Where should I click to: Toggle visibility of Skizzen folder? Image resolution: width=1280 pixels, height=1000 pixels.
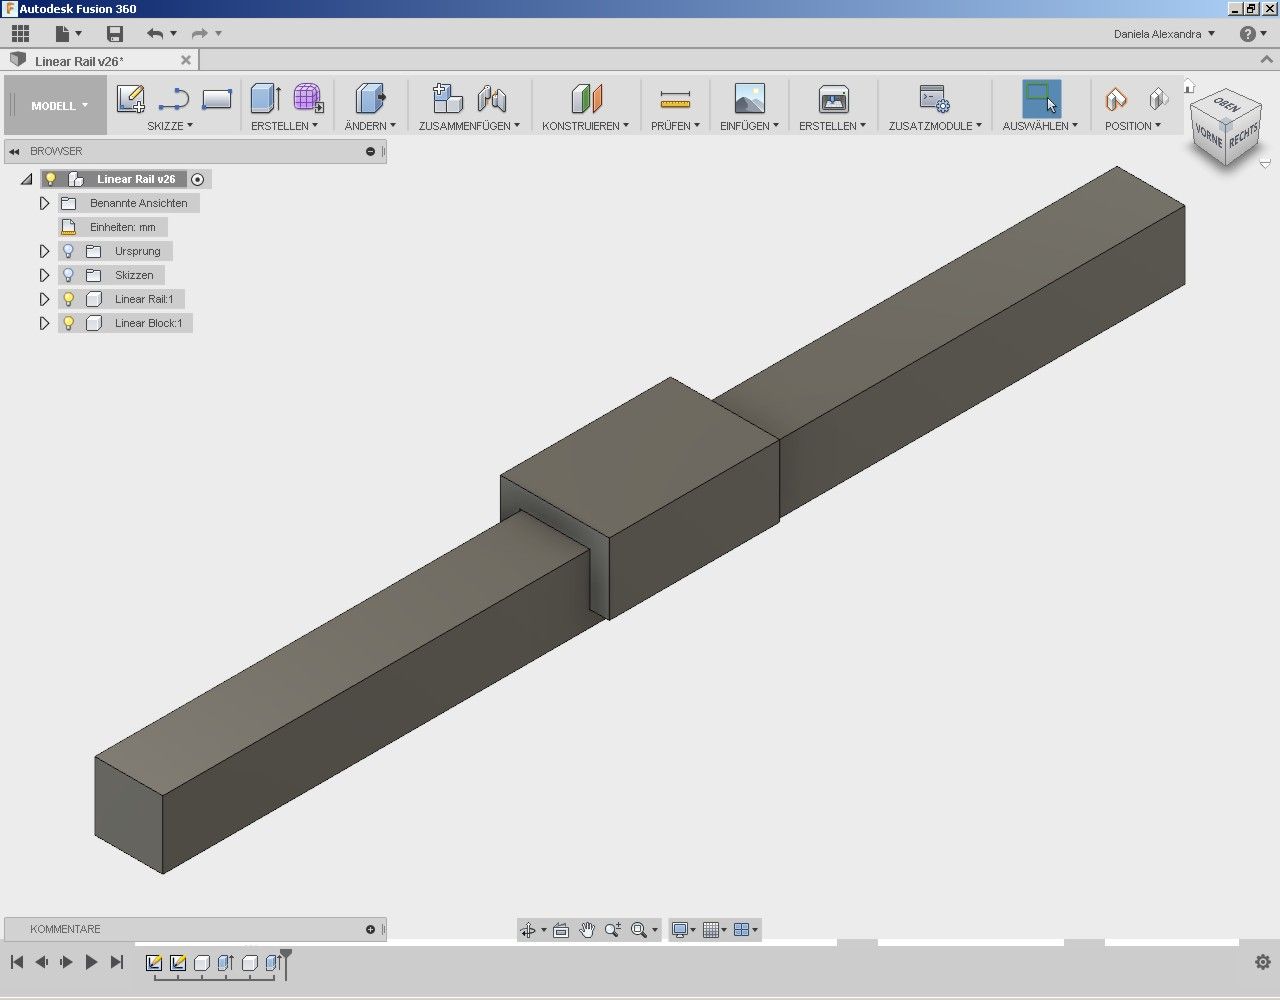tap(68, 275)
